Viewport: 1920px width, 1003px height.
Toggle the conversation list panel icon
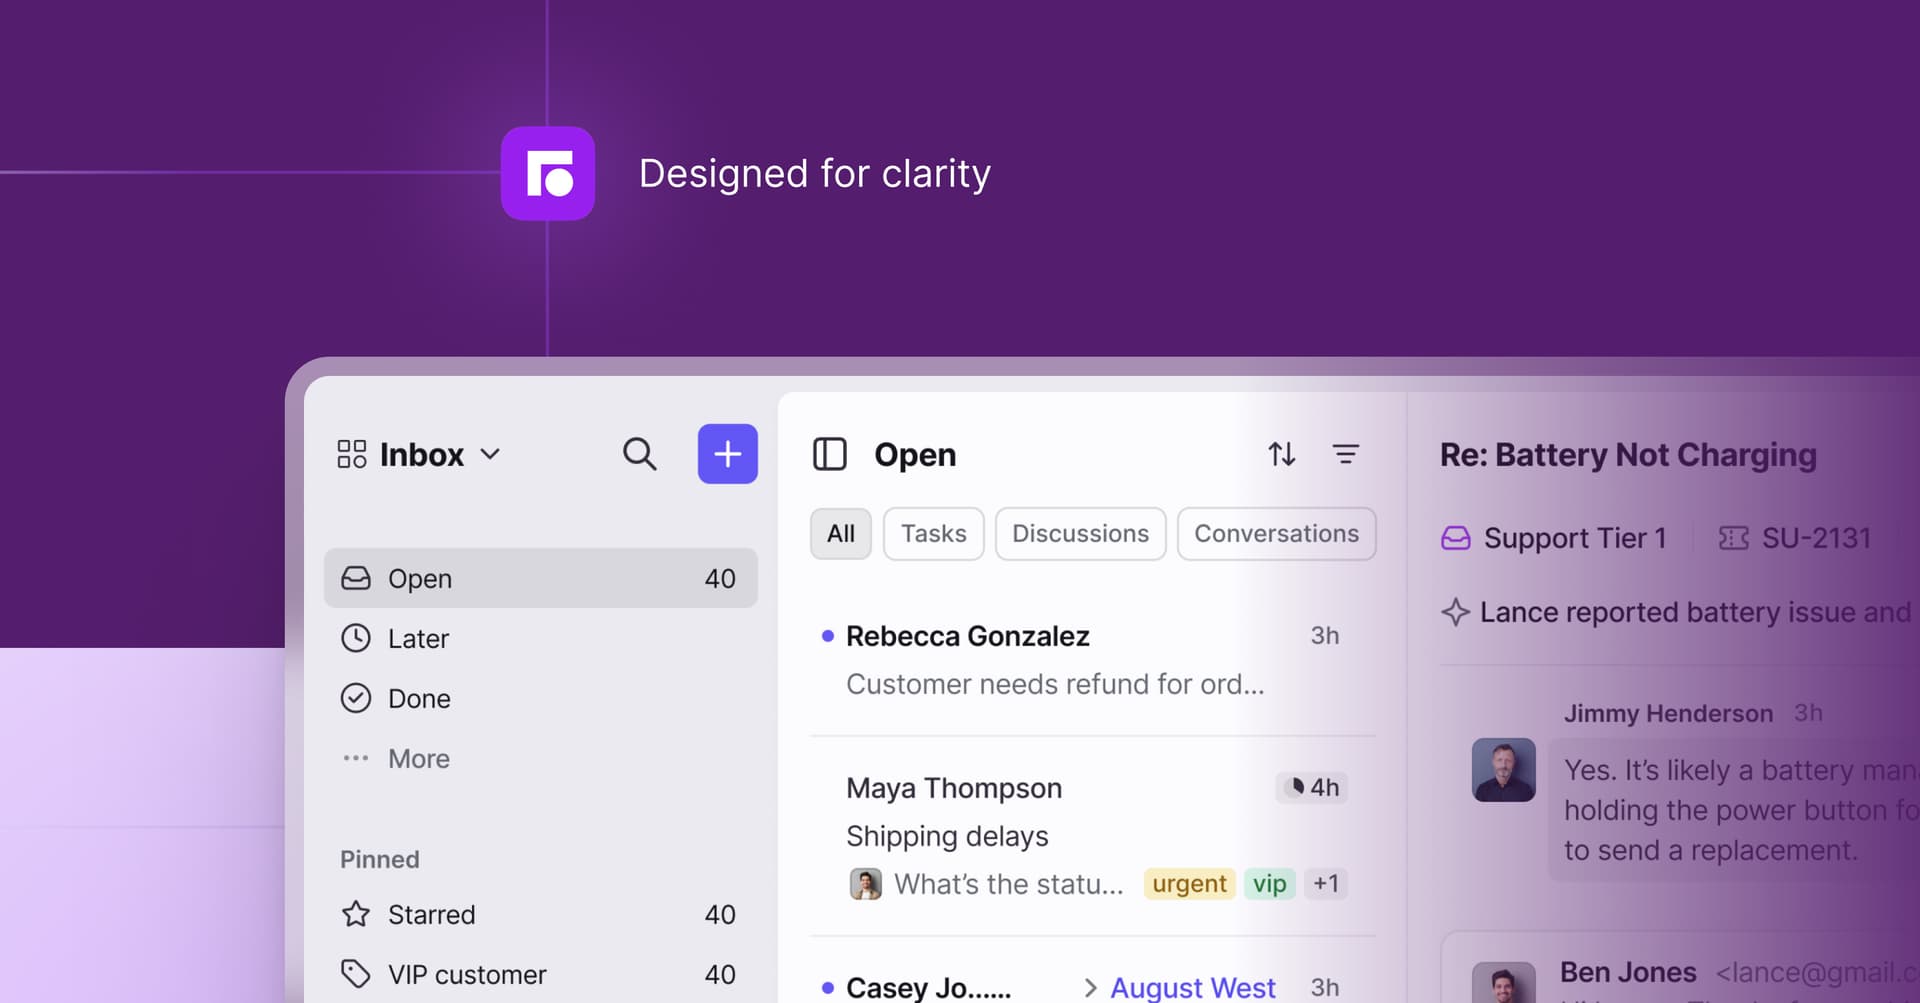pos(829,454)
